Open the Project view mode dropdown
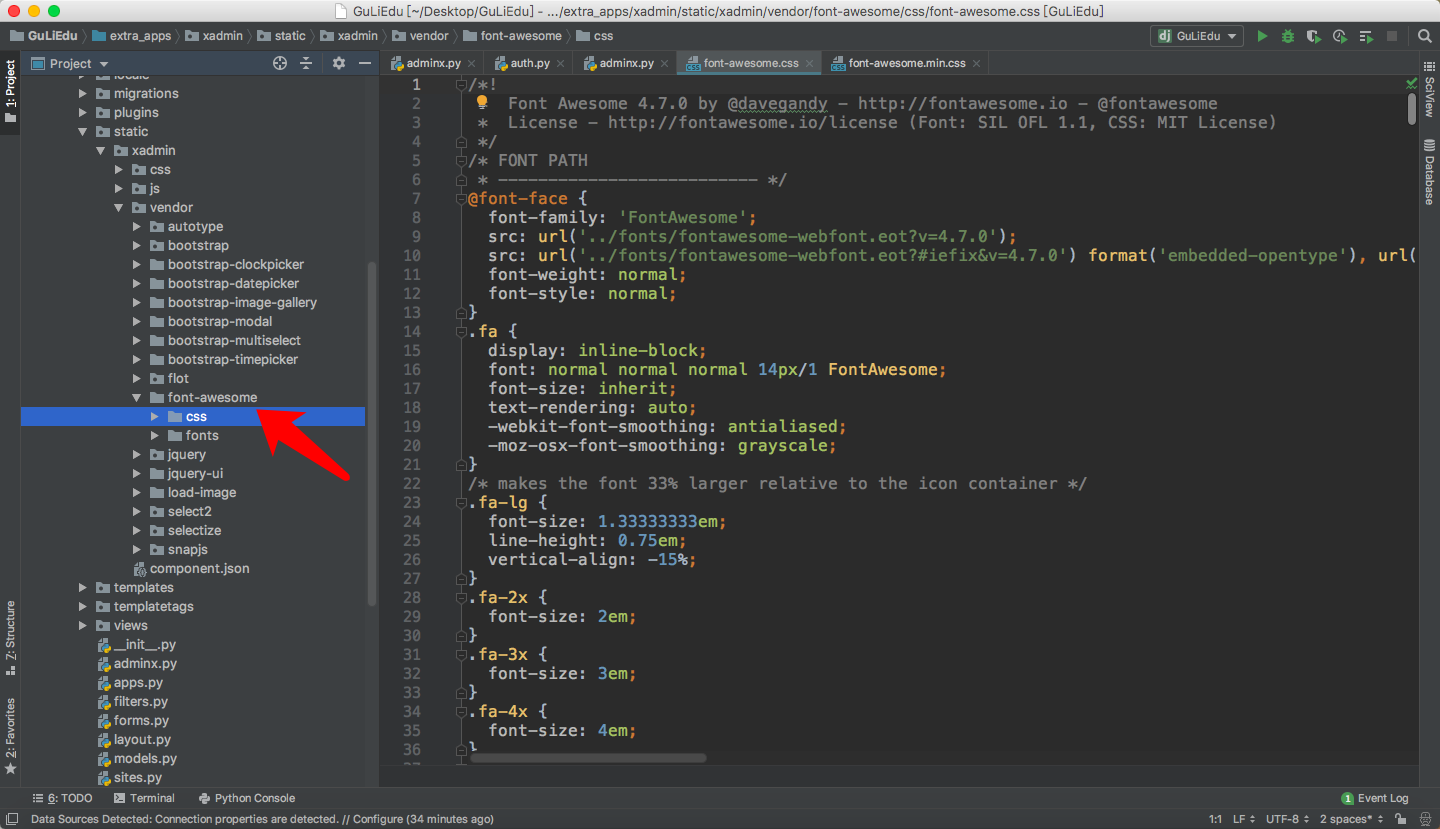 (69, 63)
